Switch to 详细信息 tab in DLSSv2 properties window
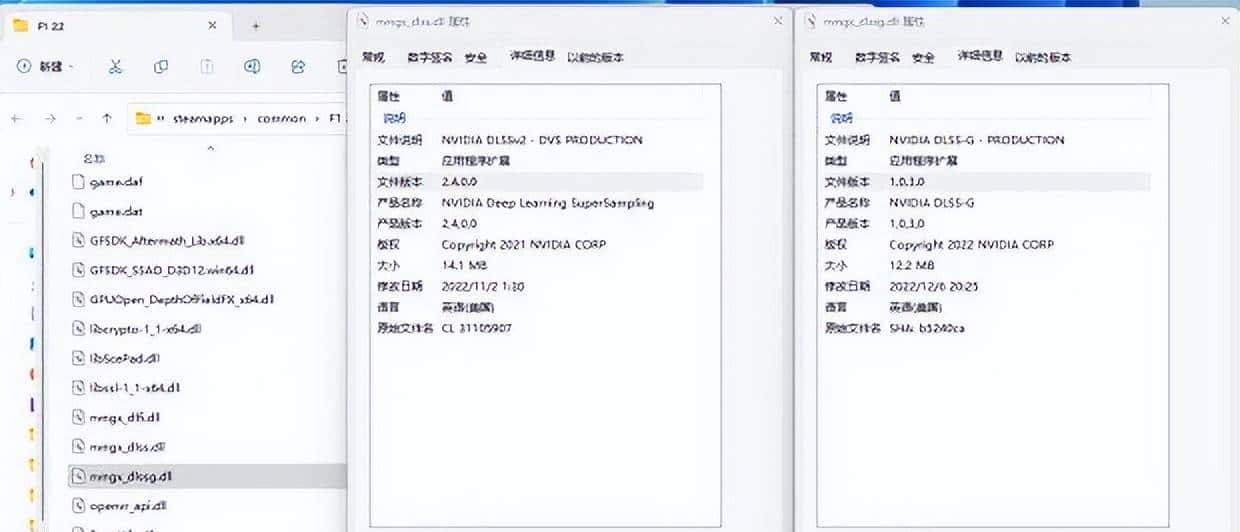1240x532 pixels. [x=532, y=58]
